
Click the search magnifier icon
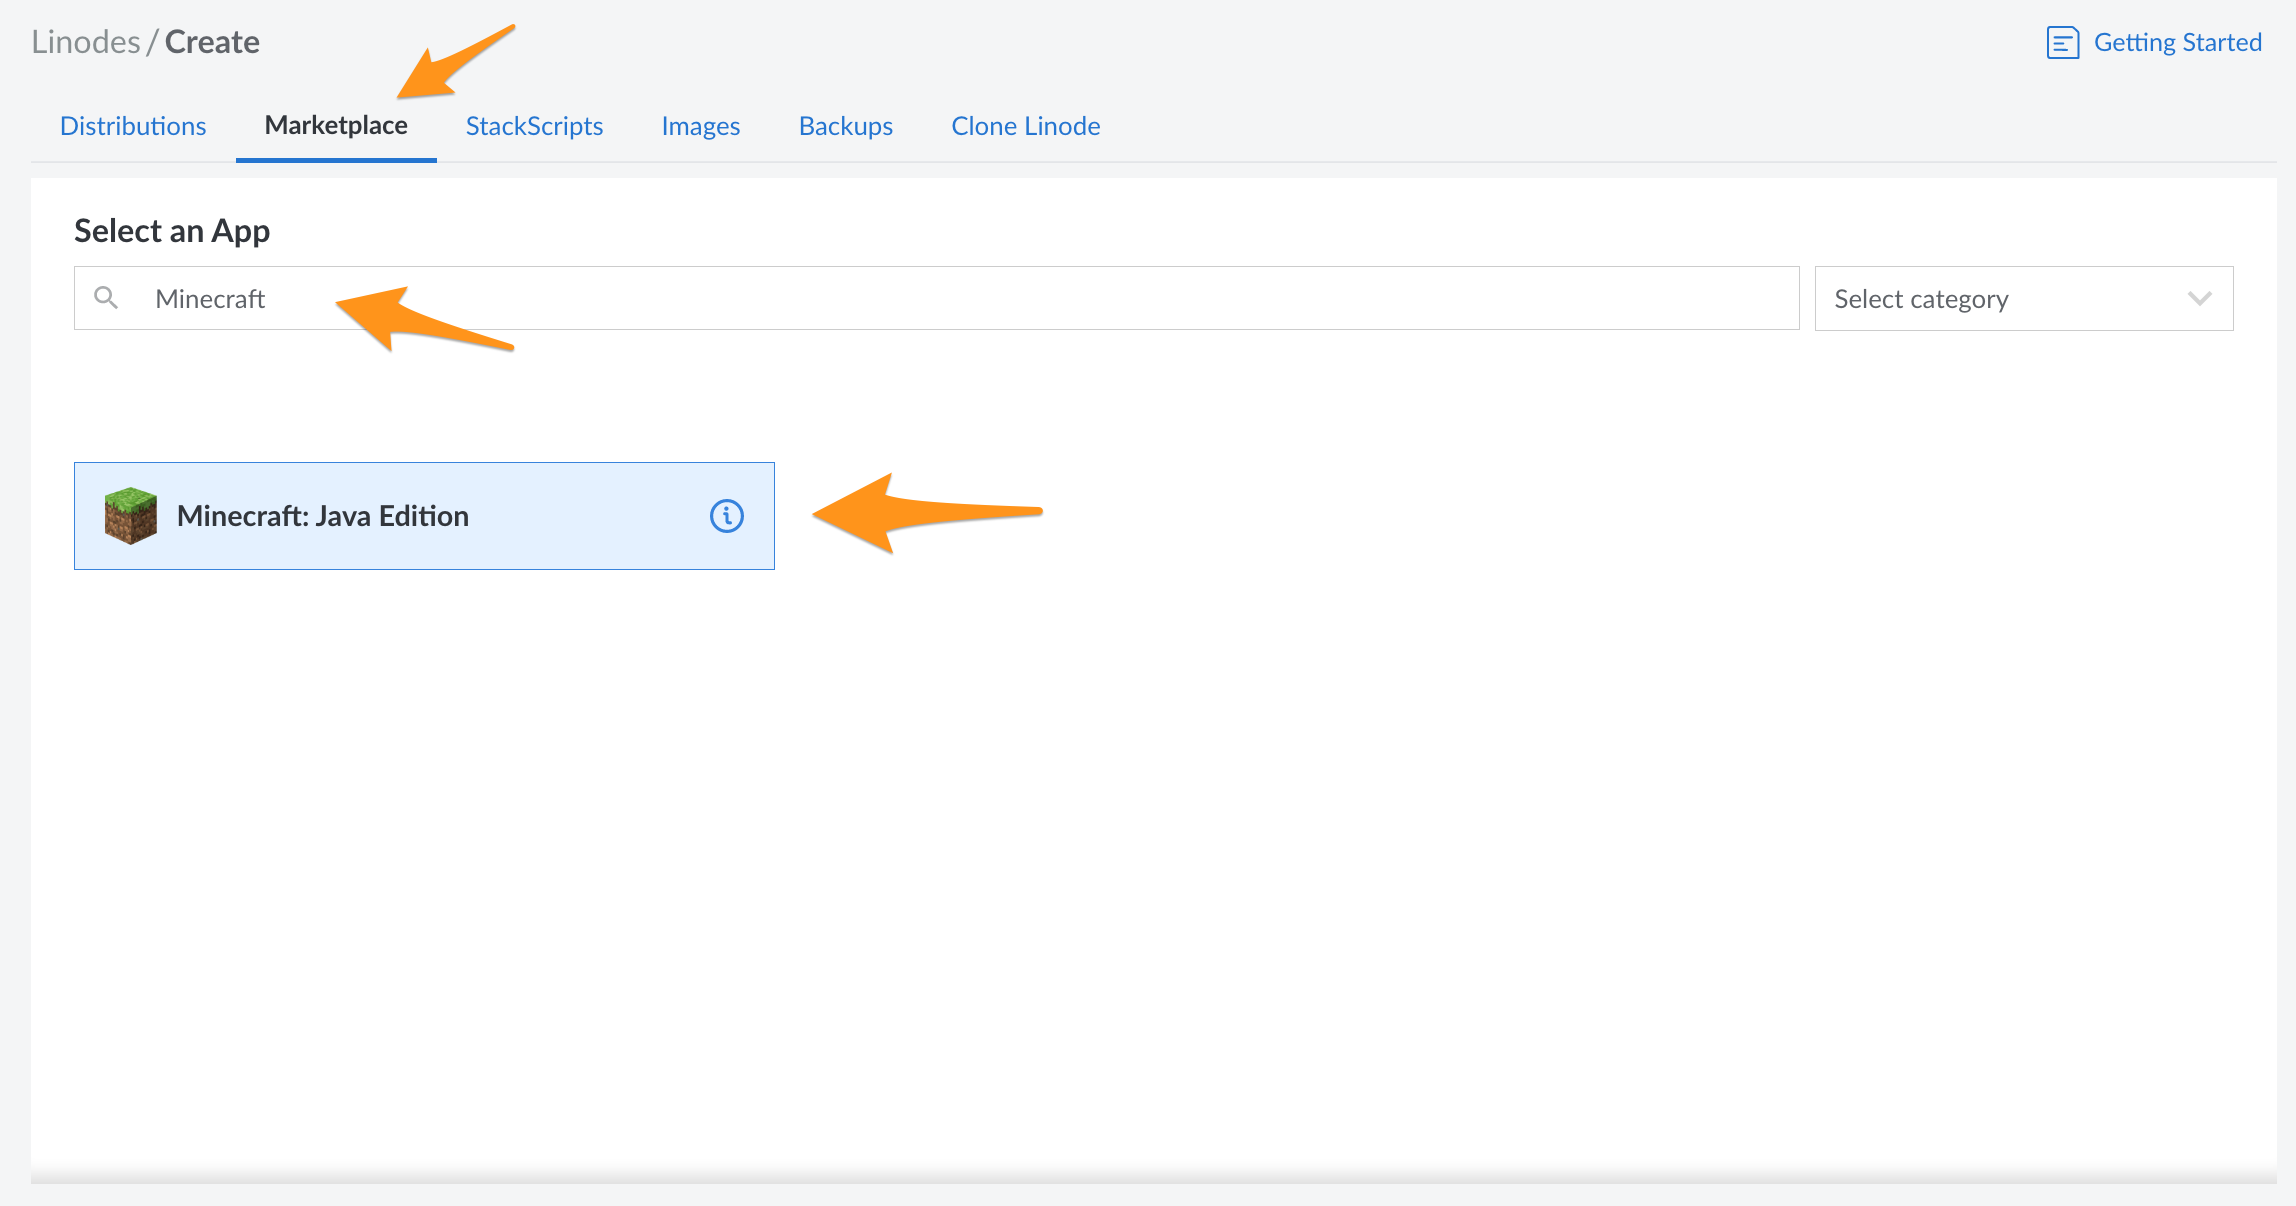106,298
